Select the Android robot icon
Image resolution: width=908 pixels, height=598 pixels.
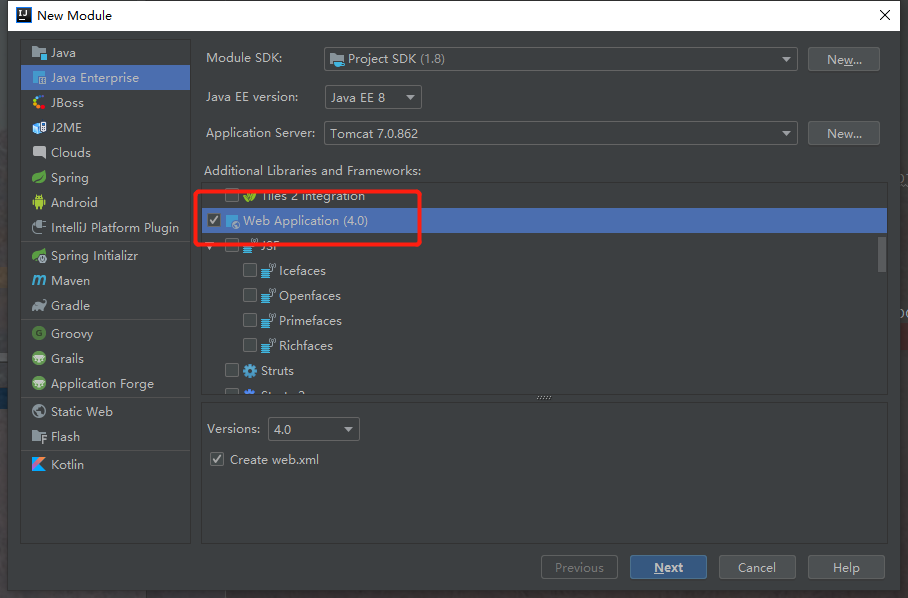click(x=39, y=202)
